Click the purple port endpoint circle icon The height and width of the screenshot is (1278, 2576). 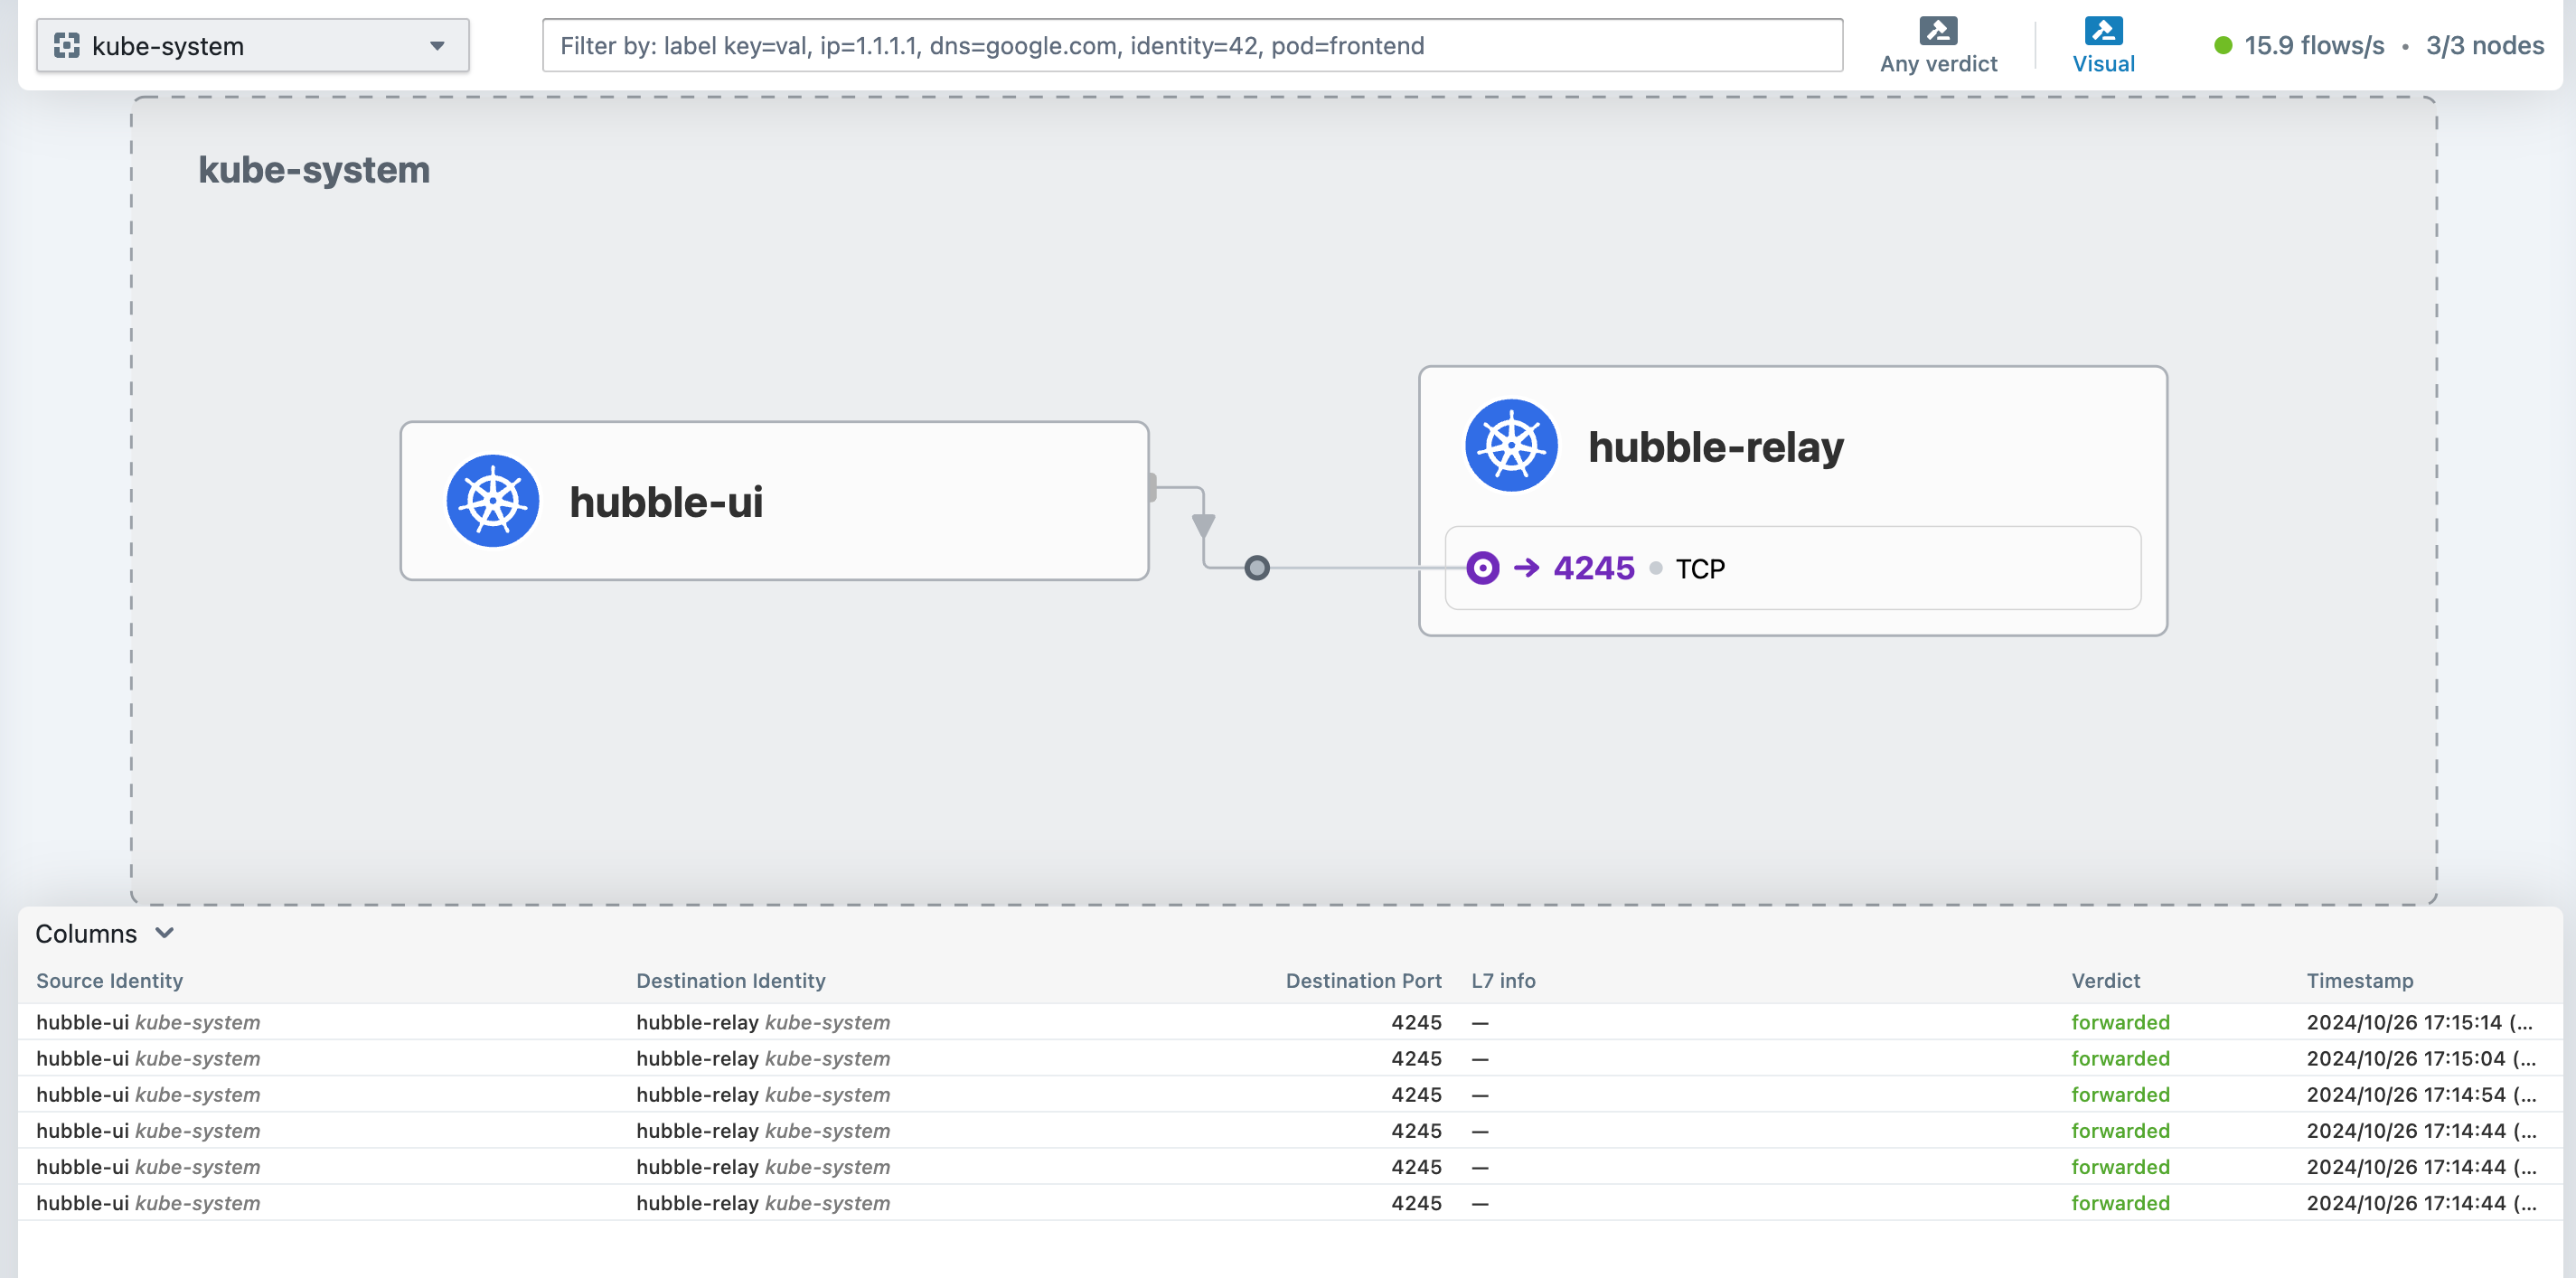[1482, 568]
